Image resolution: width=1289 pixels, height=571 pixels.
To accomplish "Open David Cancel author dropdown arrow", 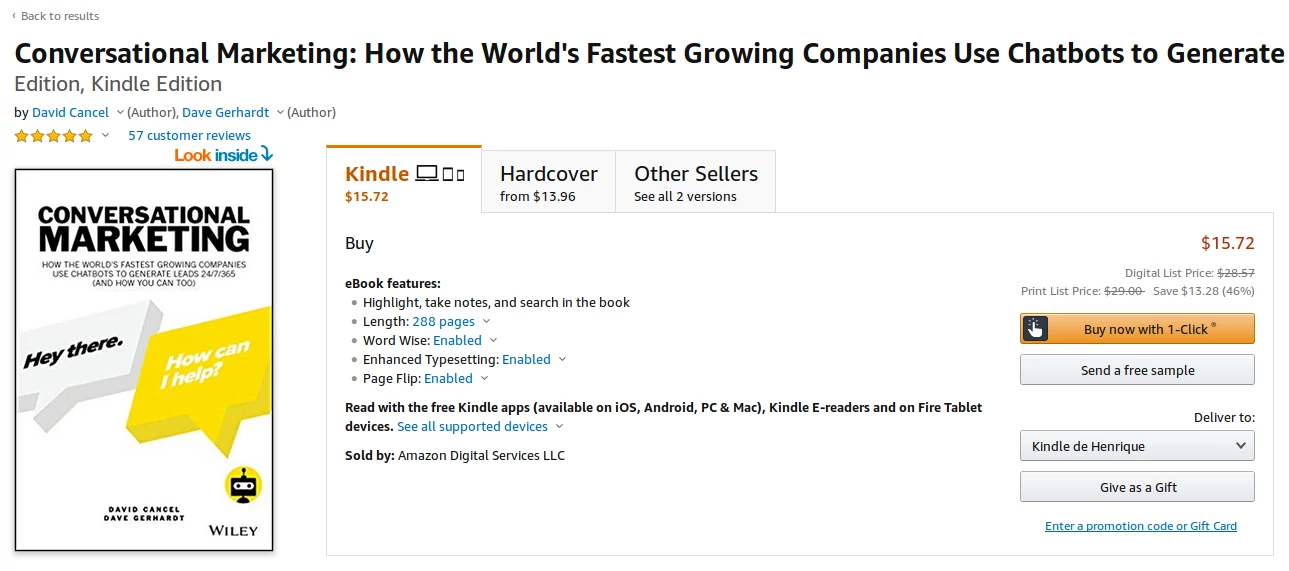I will (x=120, y=112).
